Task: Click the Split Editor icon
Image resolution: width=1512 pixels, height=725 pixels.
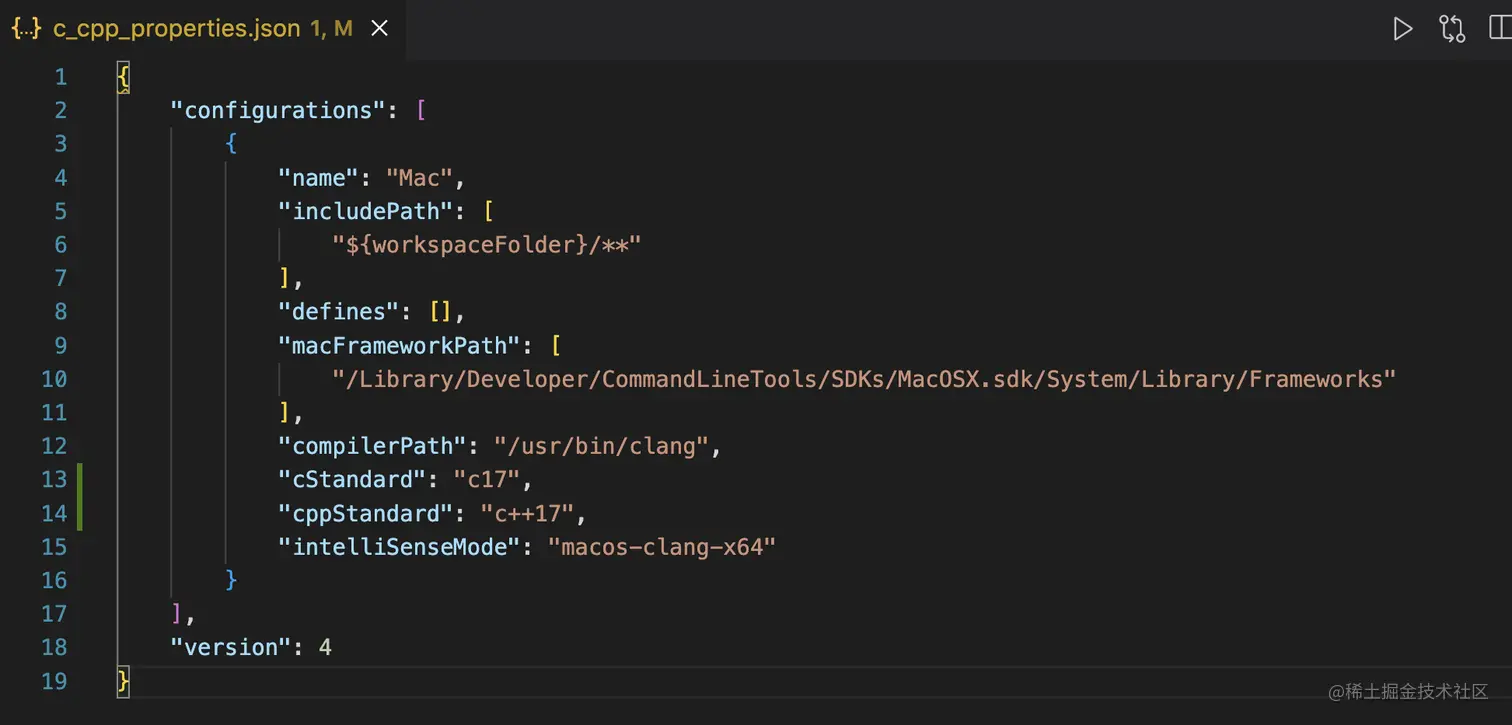Action: pos(1500,29)
